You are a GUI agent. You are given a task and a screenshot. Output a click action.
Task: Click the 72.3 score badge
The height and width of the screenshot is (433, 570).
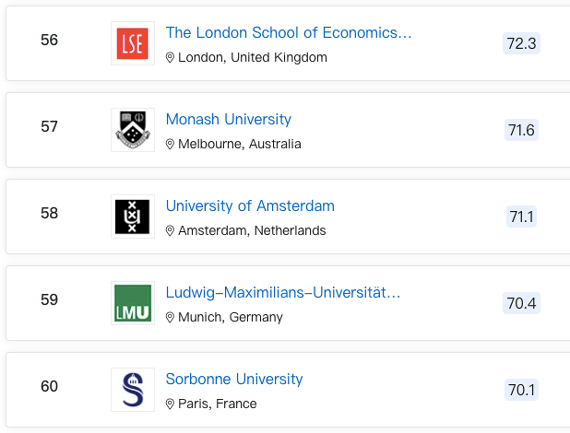[x=521, y=43]
